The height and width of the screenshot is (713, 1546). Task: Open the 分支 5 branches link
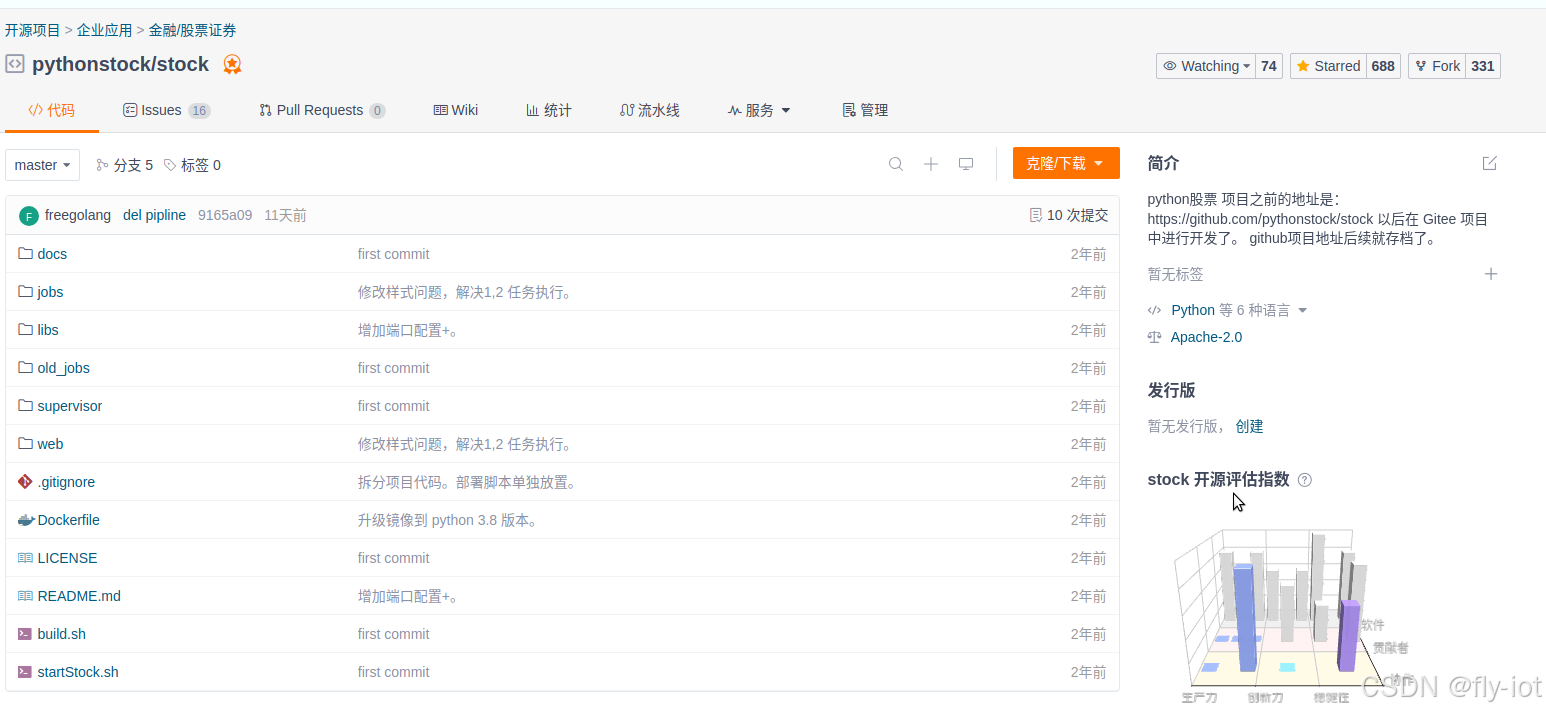pos(124,165)
